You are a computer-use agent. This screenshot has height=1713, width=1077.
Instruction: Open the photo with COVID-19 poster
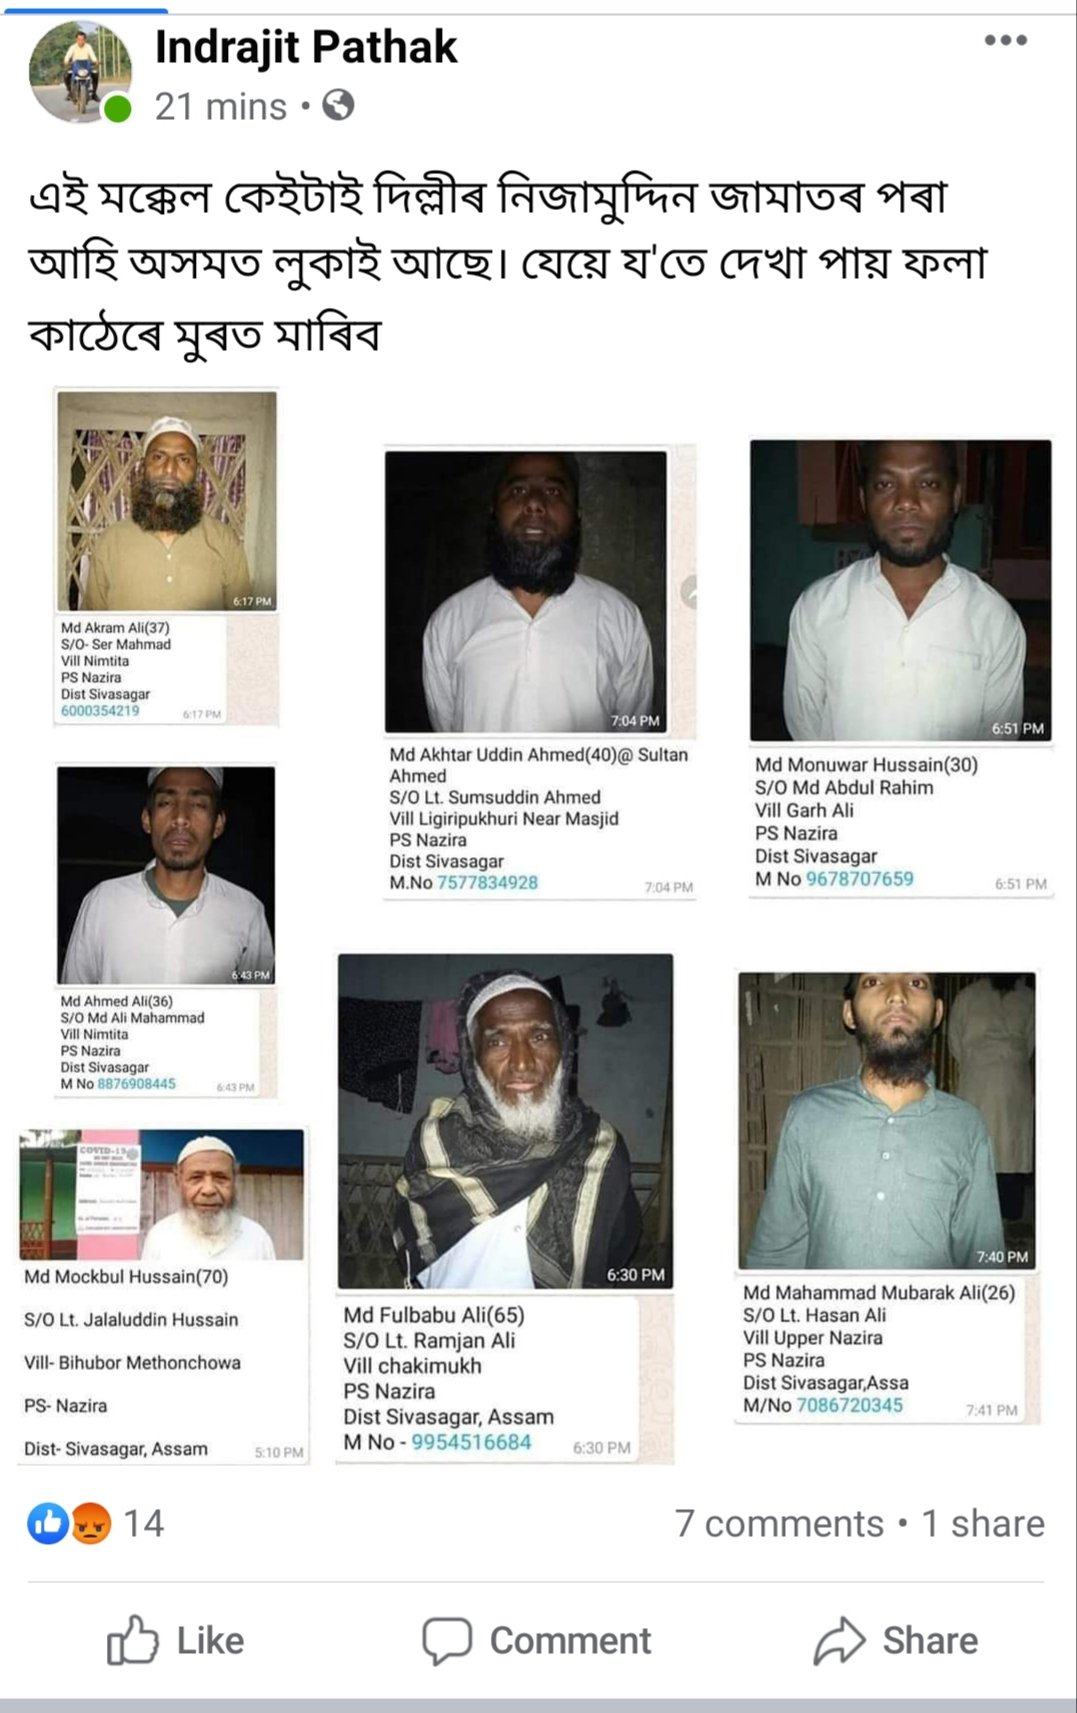point(161,1194)
